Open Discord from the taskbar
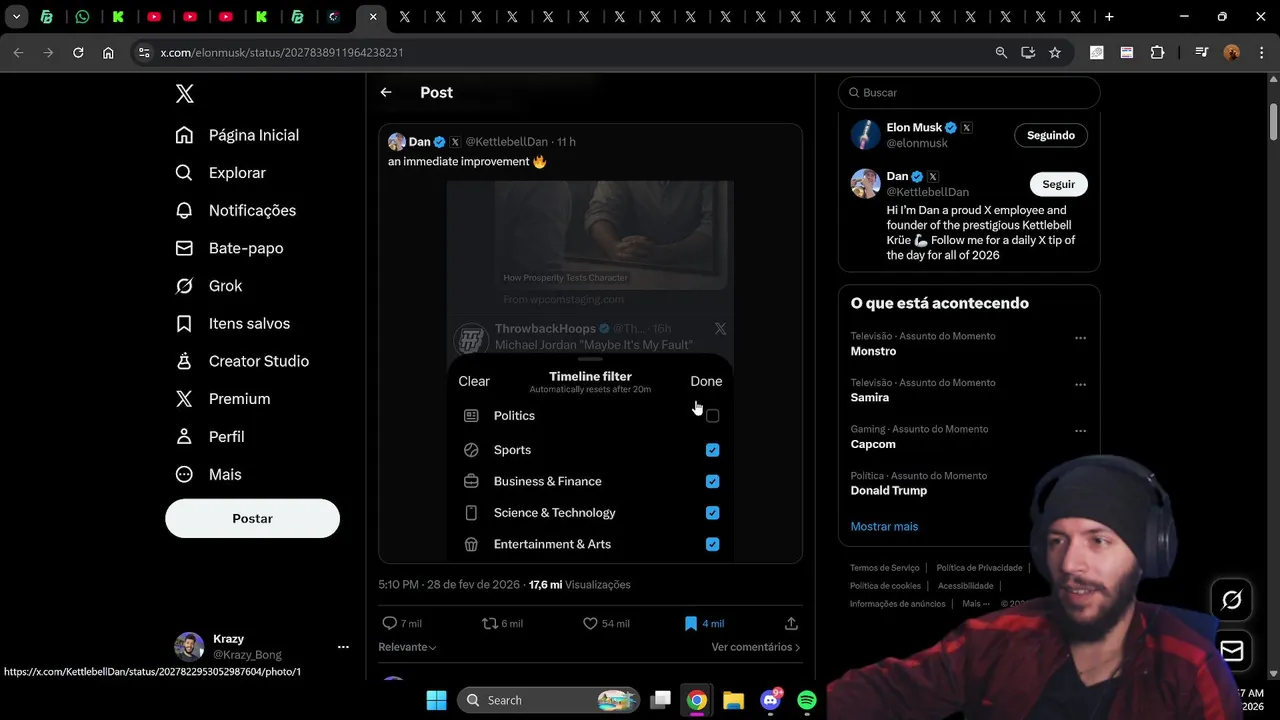Viewport: 1280px width, 720px height. coord(770,700)
